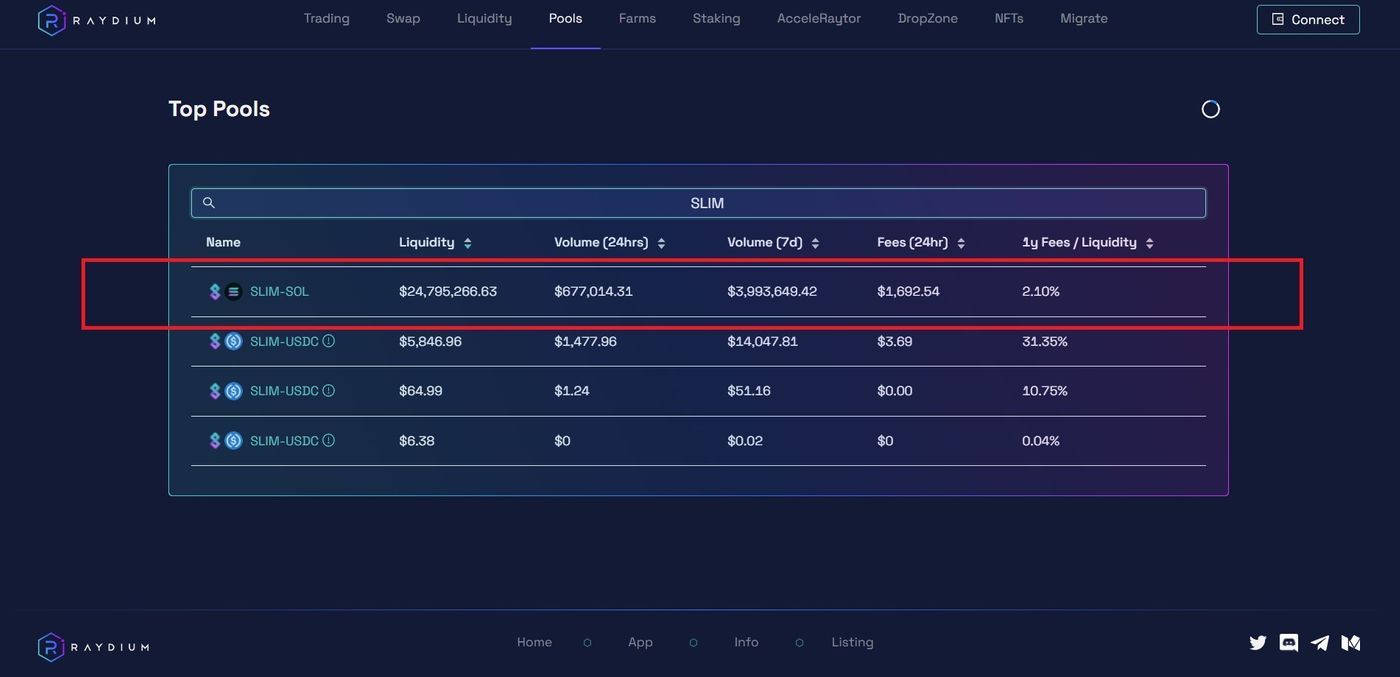Open SLIM-USDC pool with $6.38 liquidity
Screen dimensions: 1400x677
[284, 441]
